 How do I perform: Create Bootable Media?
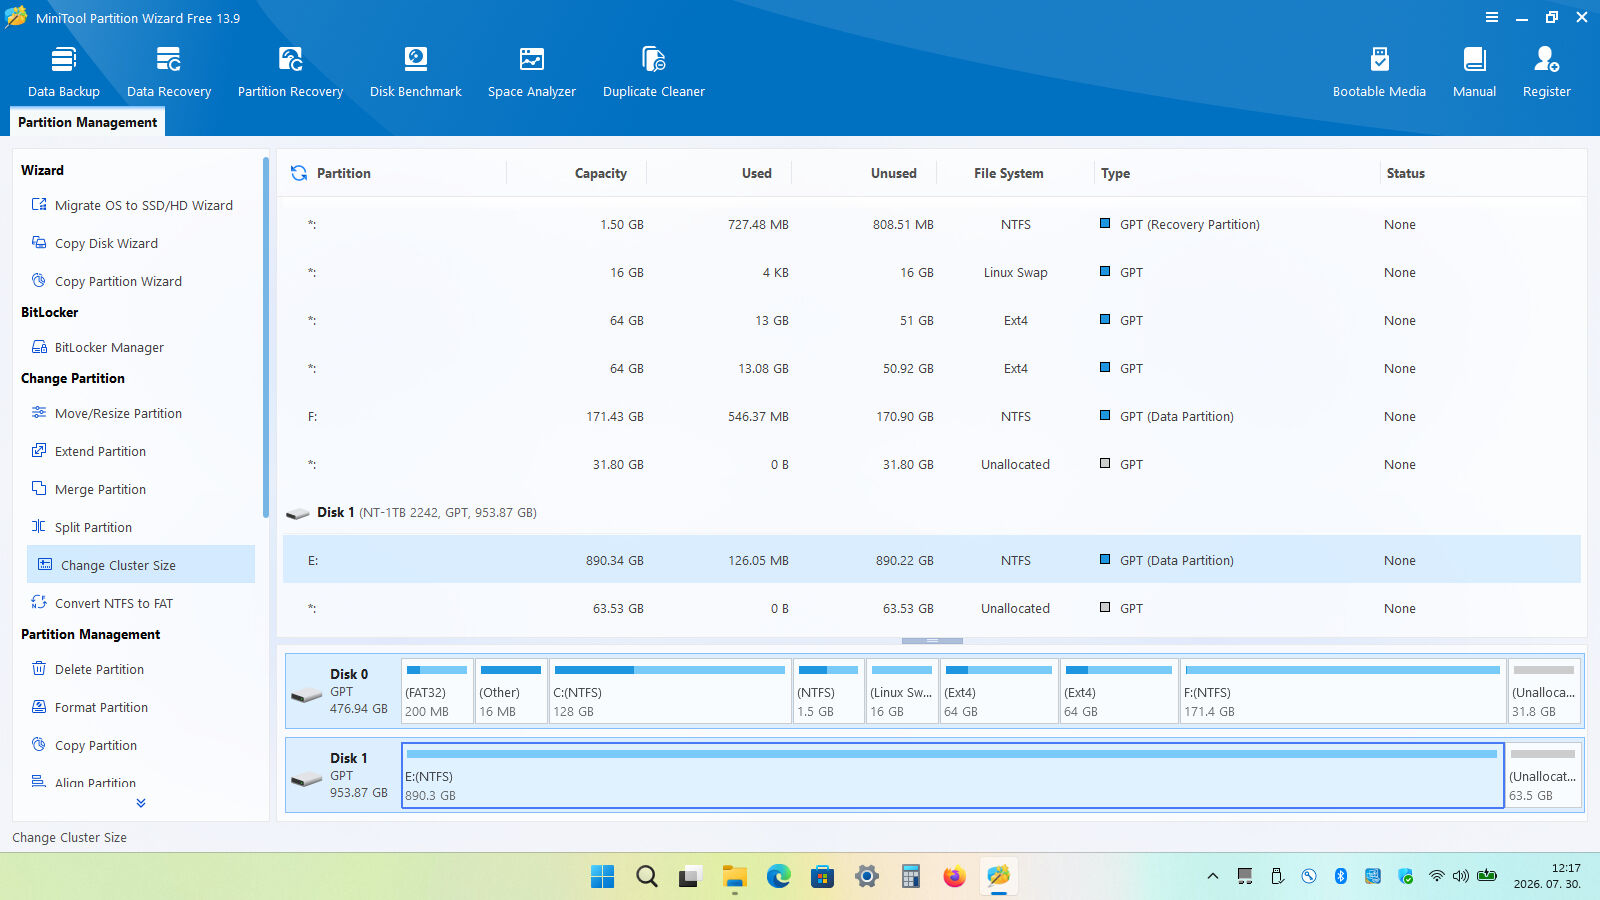point(1379,72)
